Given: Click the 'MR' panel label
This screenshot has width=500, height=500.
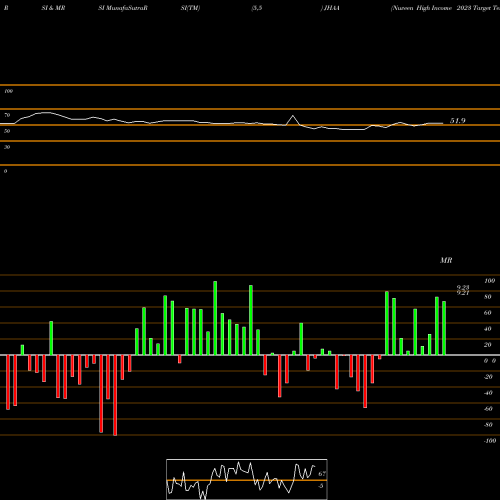Looking at the screenshot, I should coord(446,260).
